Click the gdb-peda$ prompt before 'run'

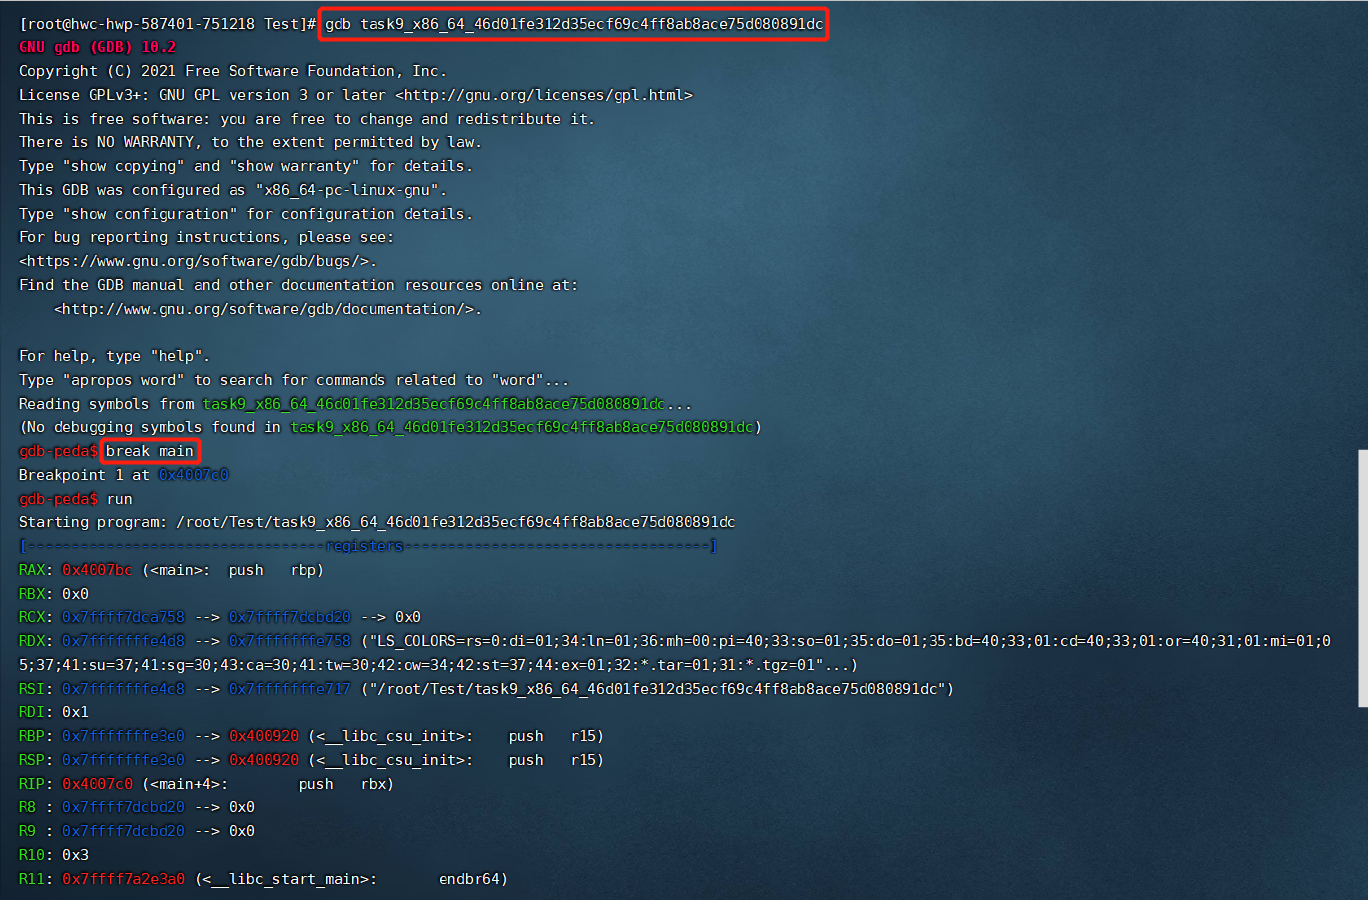tap(57, 499)
